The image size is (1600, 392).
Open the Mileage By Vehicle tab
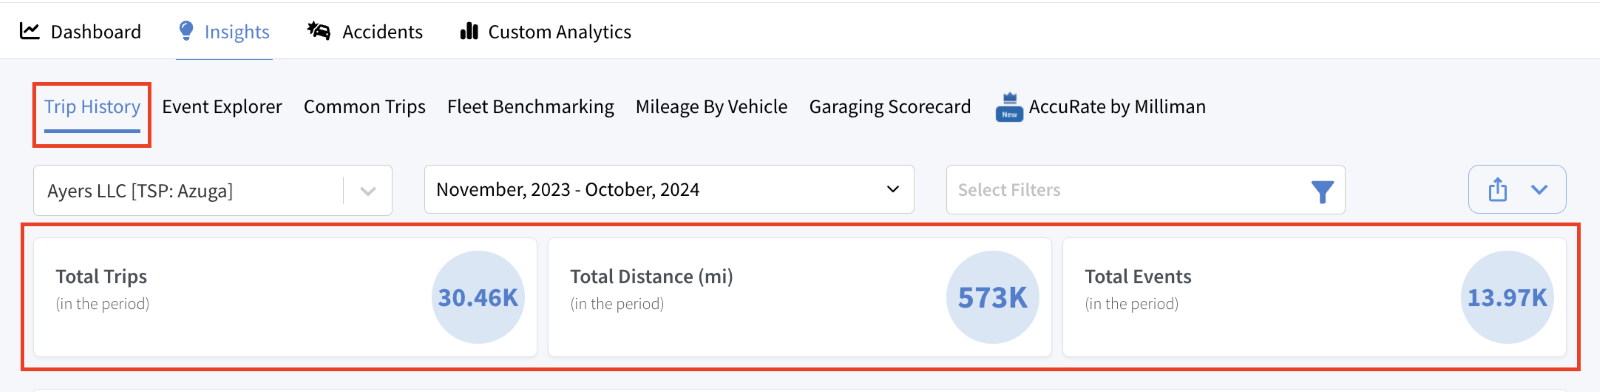click(712, 107)
